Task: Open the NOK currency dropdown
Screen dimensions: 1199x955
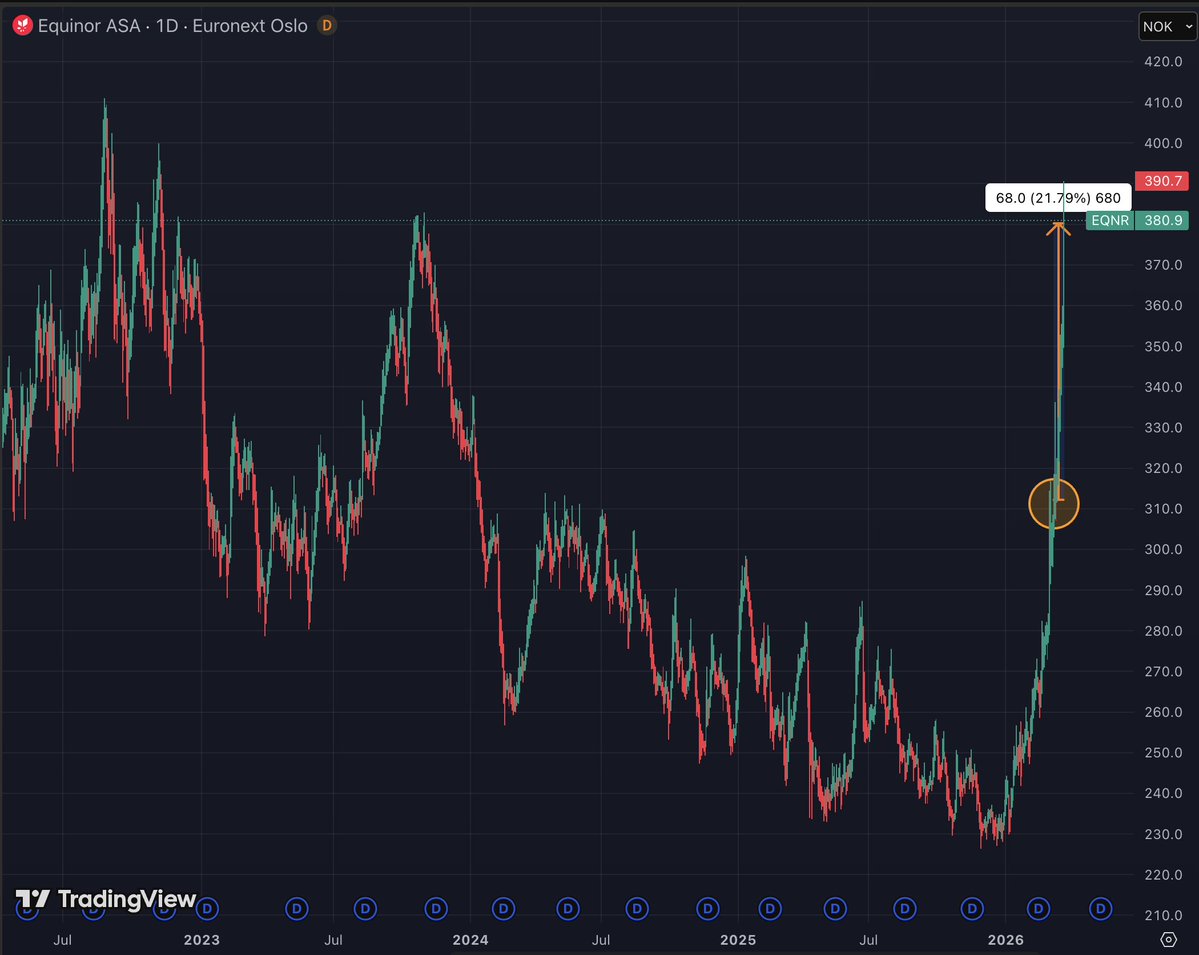Action: tap(1168, 27)
